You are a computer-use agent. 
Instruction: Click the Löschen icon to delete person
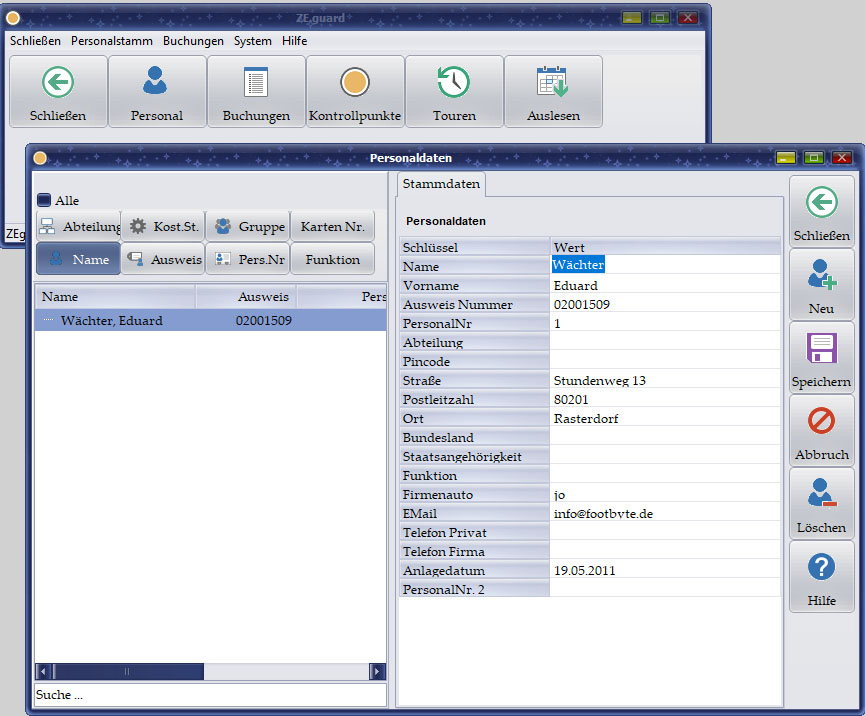821,502
